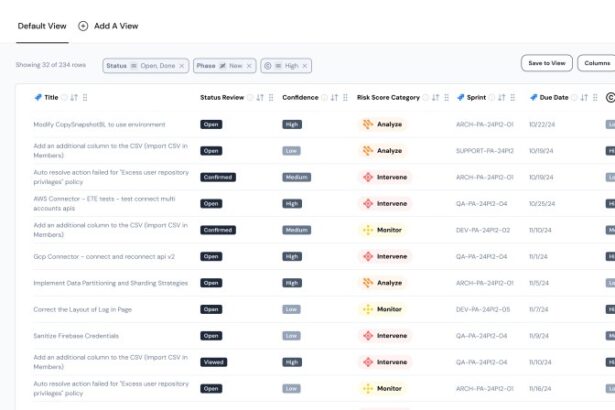The width and height of the screenshot is (615, 410).
Task: Click the info icon next to Confidence
Action: tap(324, 98)
